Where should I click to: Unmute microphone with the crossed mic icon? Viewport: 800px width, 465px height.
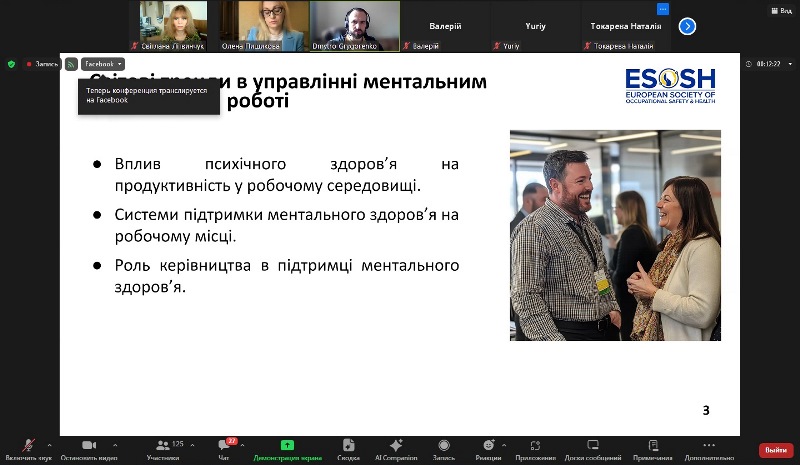pyautogui.click(x=29, y=446)
